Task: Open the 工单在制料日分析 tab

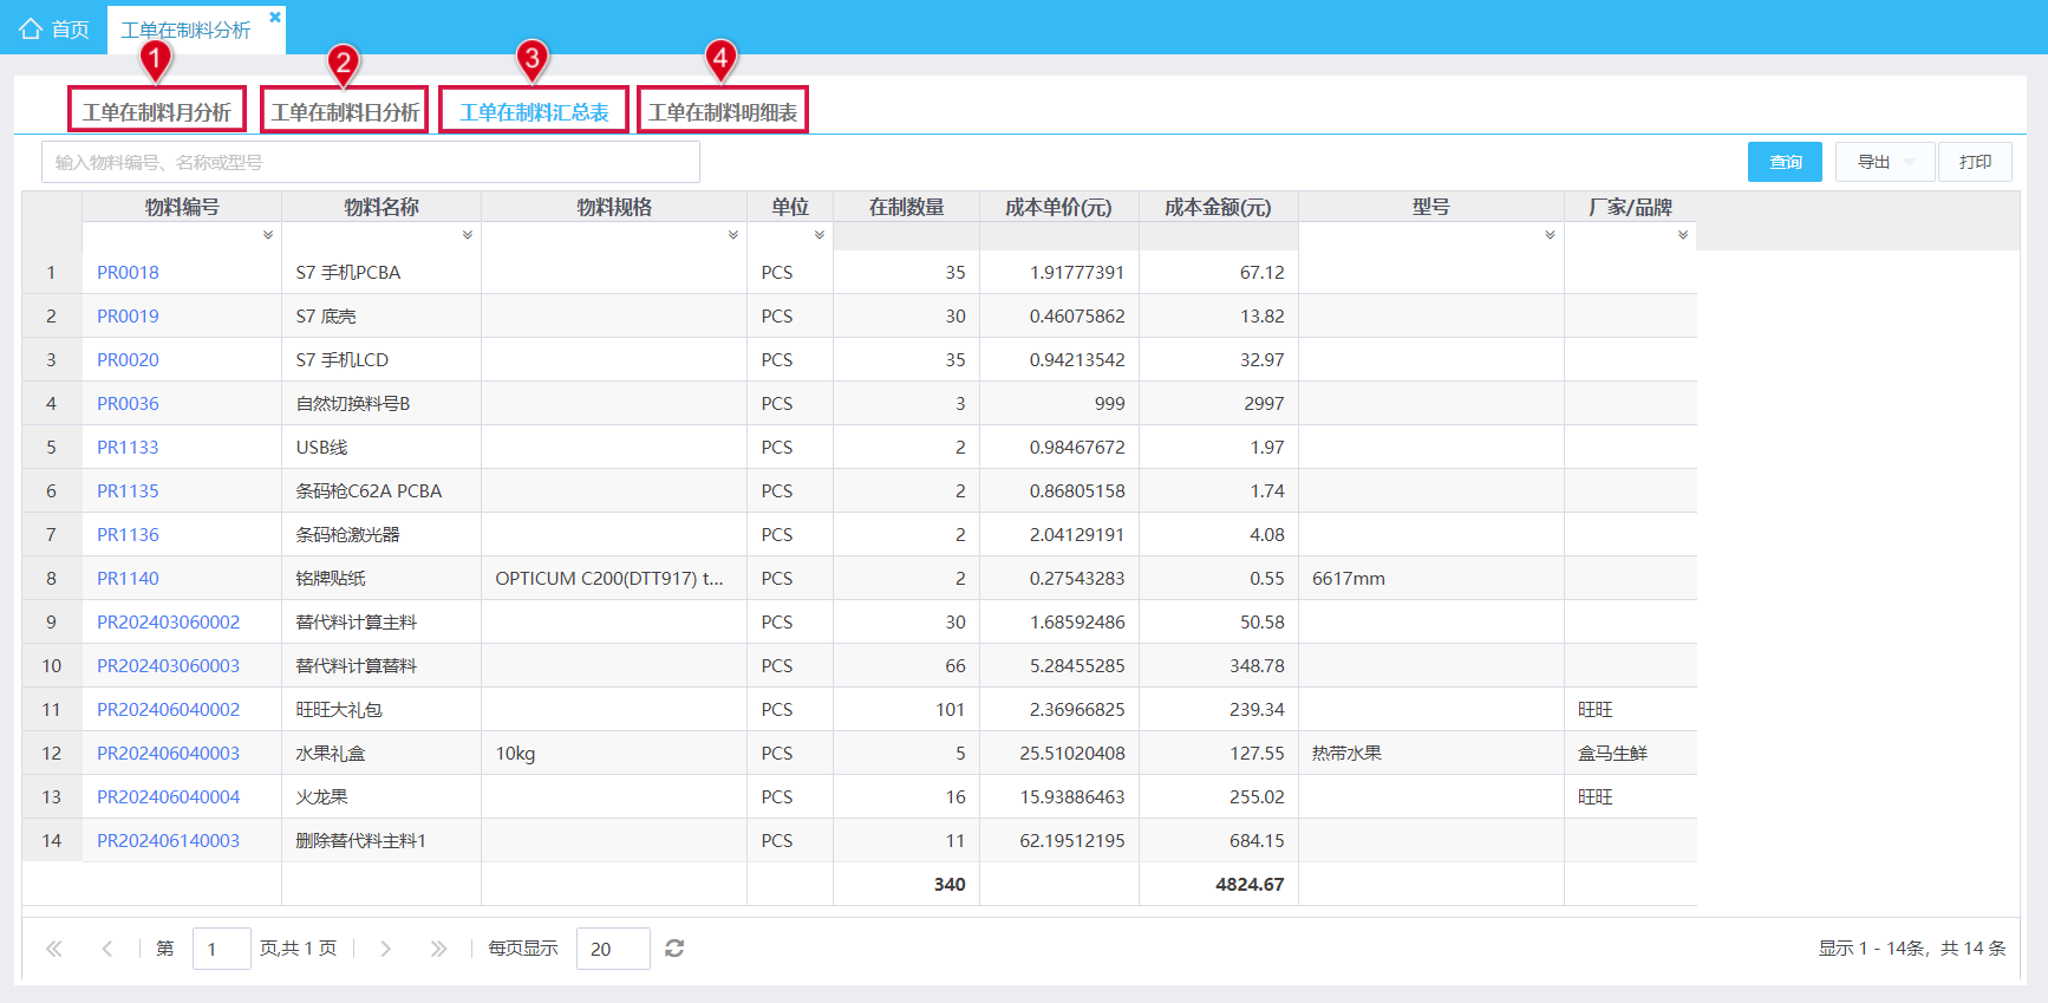Action: (345, 111)
